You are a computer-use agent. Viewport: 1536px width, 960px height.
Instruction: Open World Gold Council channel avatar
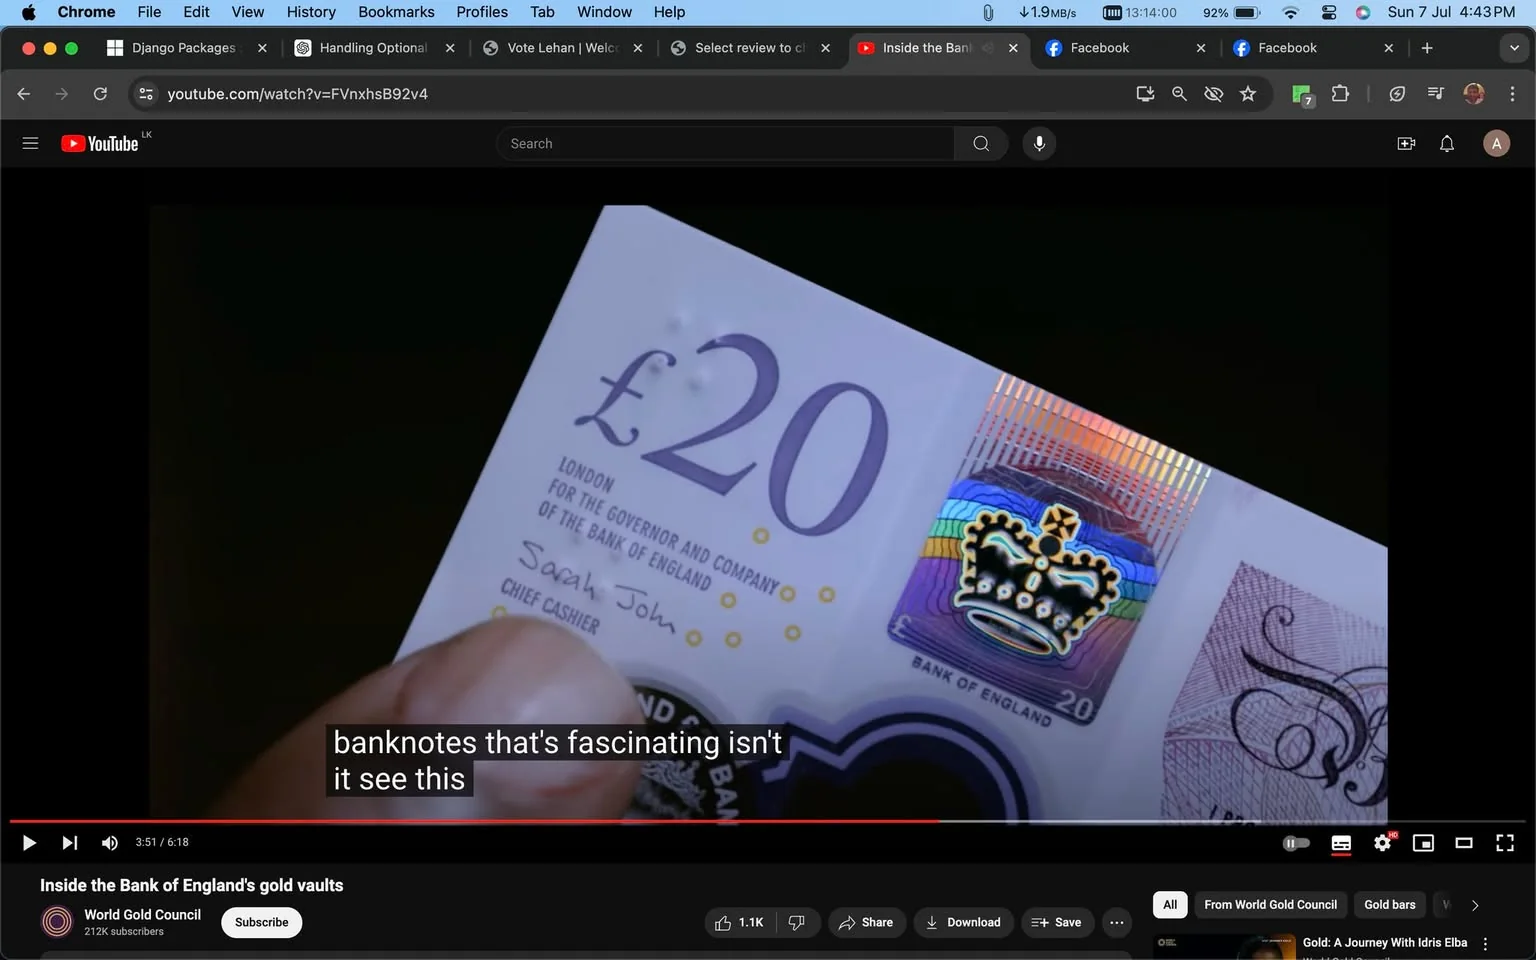57,922
